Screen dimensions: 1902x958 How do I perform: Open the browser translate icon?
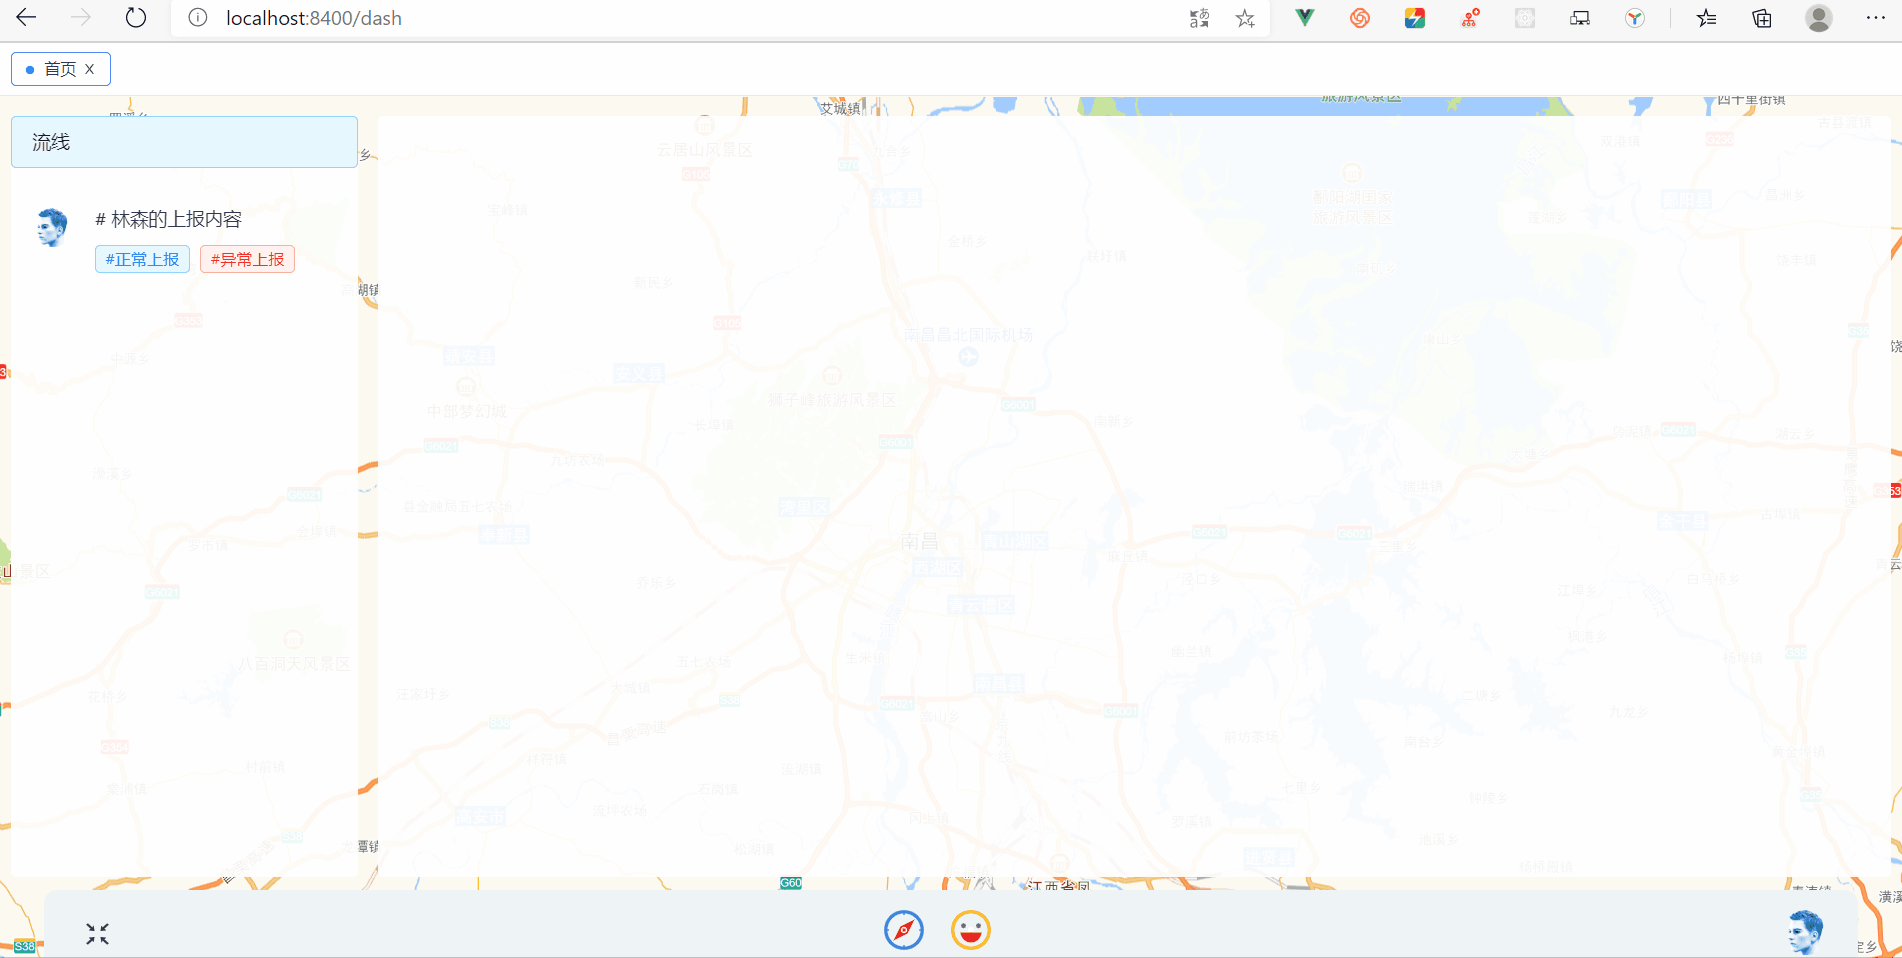pyautogui.click(x=1199, y=18)
